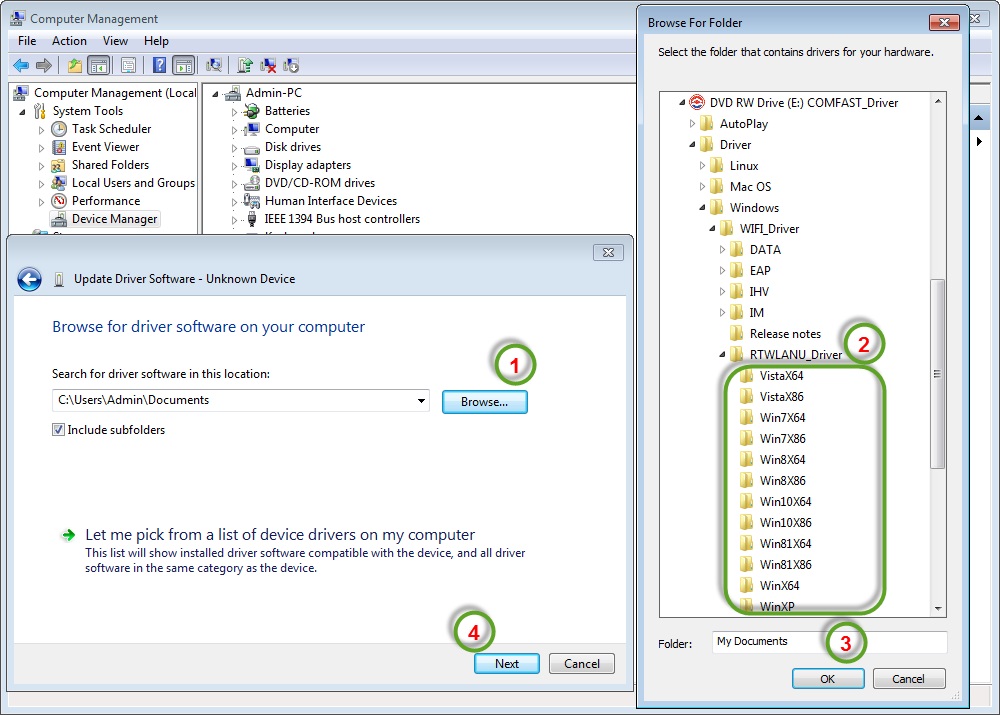Click the Uninstall device red X icon
This screenshot has width=1000, height=715.
(268, 66)
